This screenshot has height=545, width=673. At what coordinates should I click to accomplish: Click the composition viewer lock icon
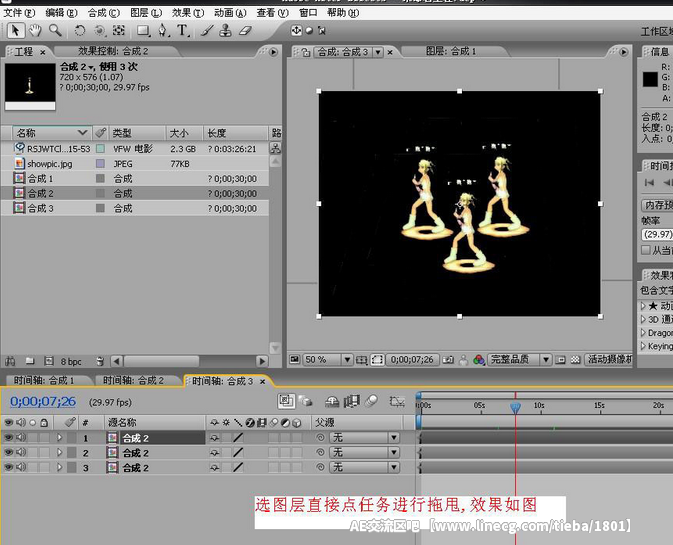pos(306,52)
